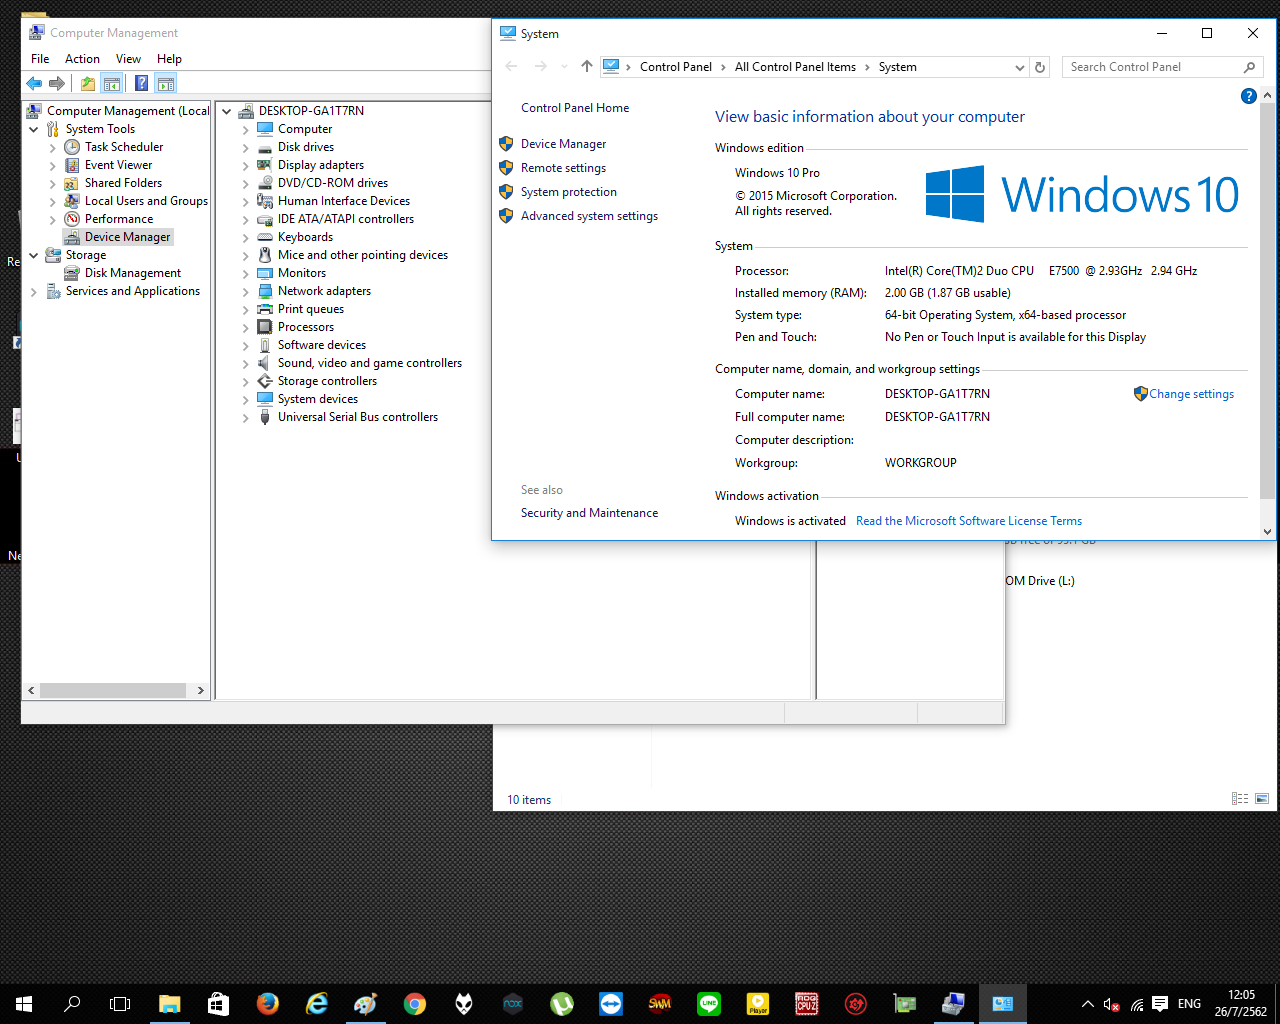Expand the Event Viewer node
Screen dimensions: 1280x1024
point(53,165)
